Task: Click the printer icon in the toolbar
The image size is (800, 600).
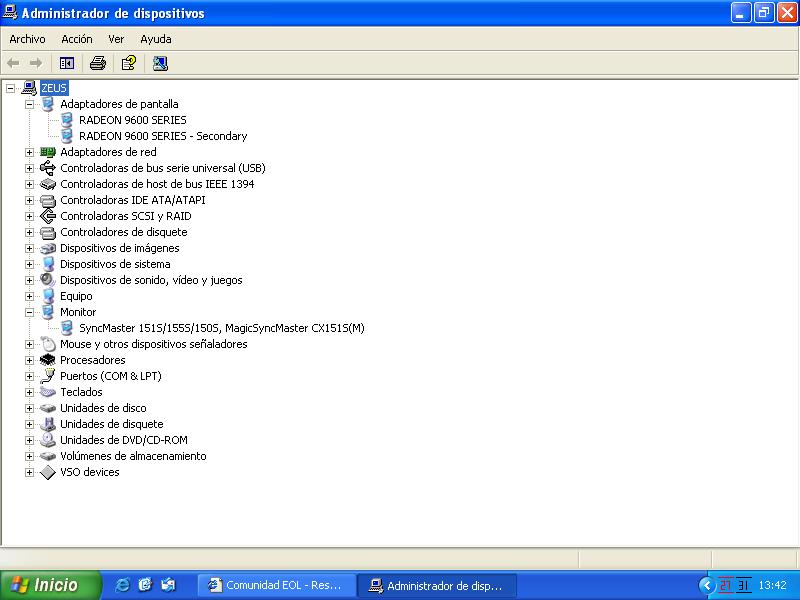Action: tap(97, 63)
